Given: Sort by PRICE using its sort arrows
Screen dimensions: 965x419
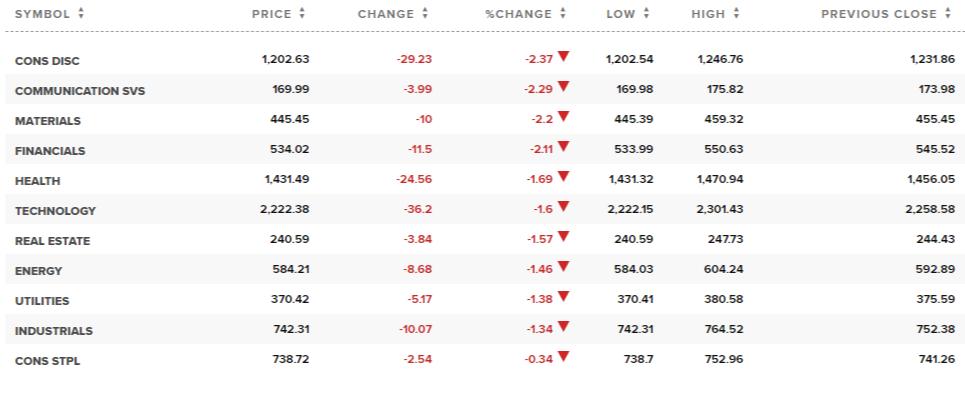Looking at the screenshot, I should pos(302,14).
